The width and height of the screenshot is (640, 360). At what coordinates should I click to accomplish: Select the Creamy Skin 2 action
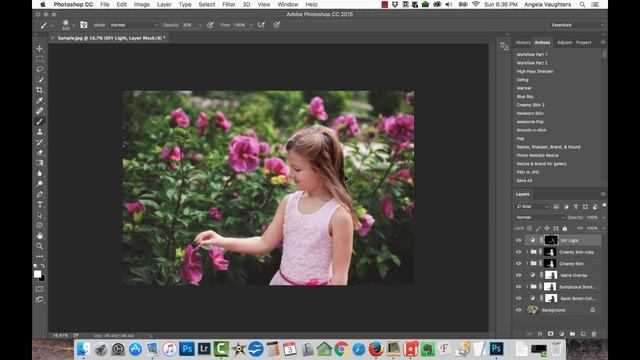click(530, 105)
